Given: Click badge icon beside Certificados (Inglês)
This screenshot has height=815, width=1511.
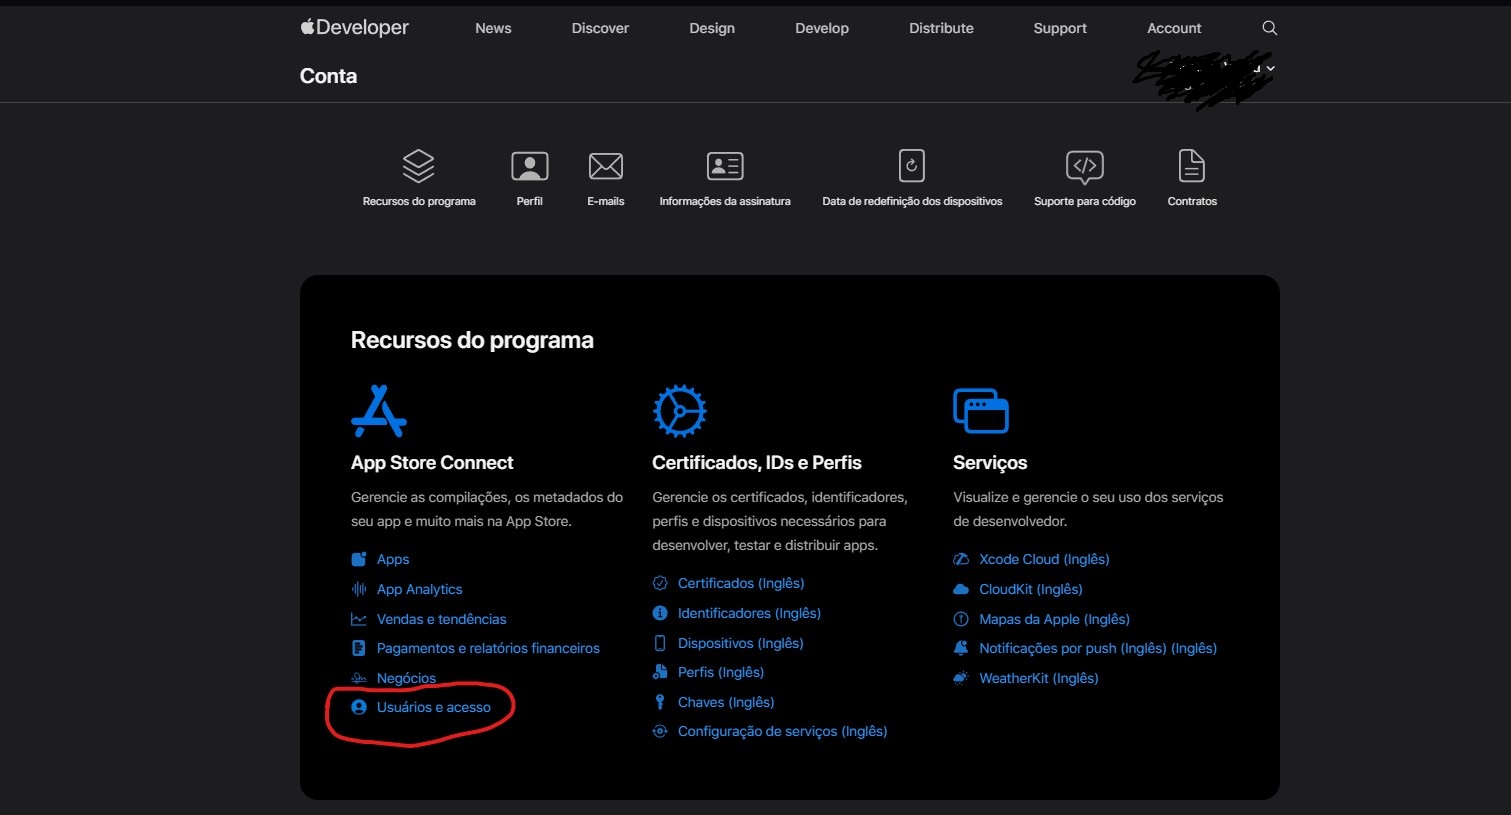Looking at the screenshot, I should pos(660,583).
